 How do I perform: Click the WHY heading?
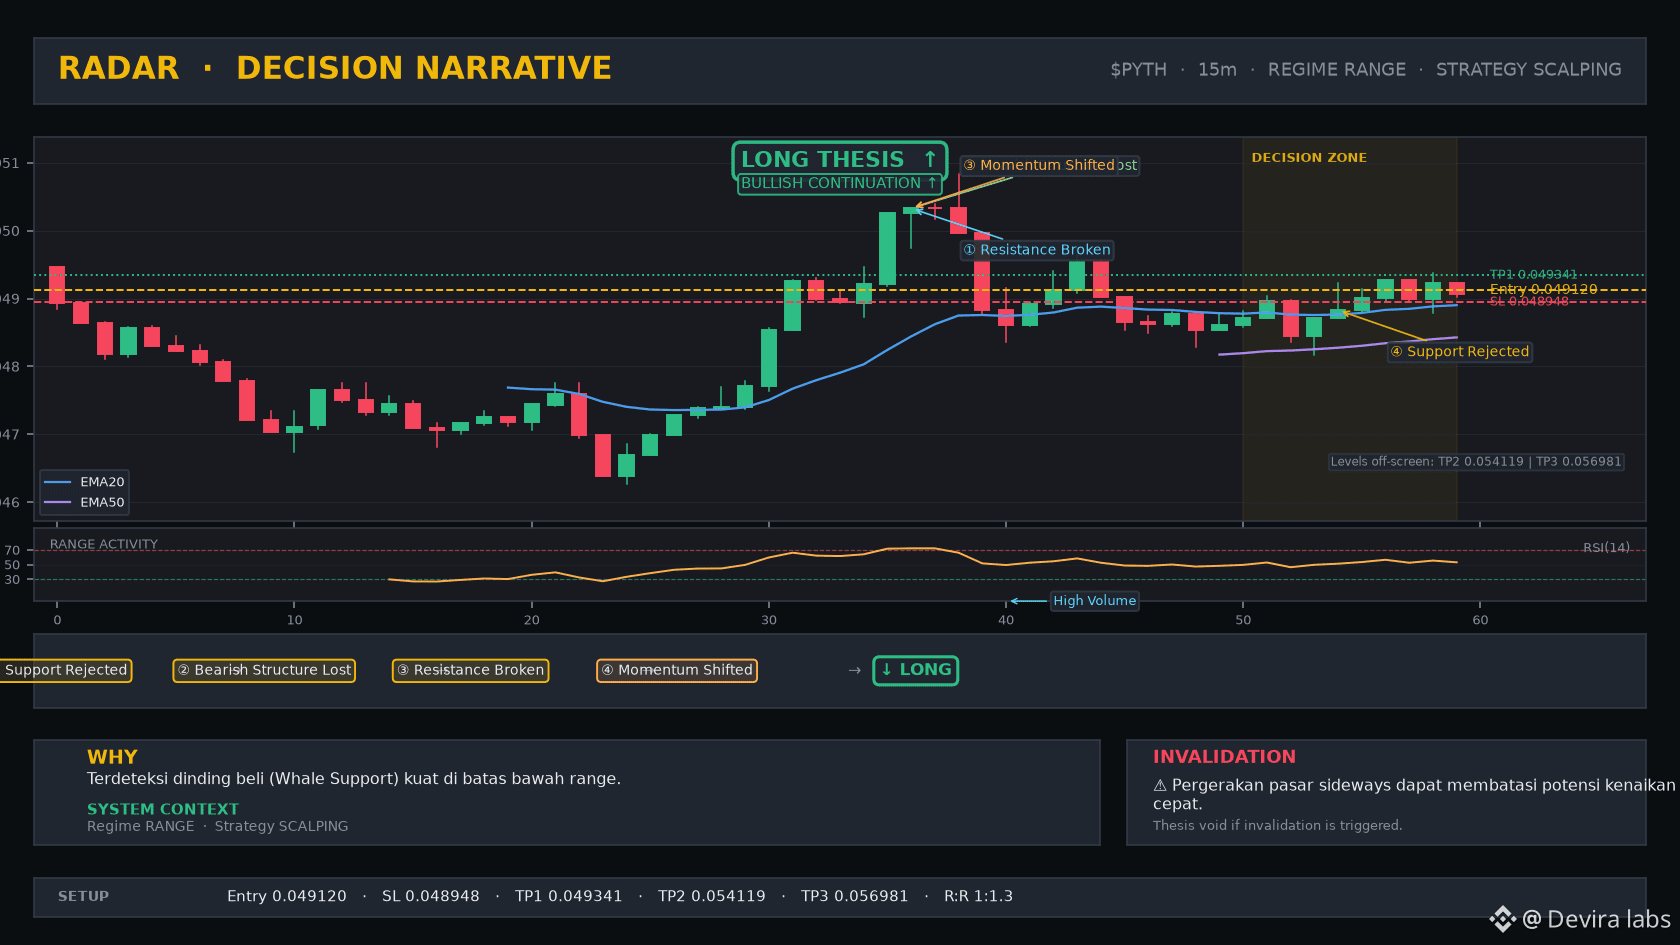(112, 757)
